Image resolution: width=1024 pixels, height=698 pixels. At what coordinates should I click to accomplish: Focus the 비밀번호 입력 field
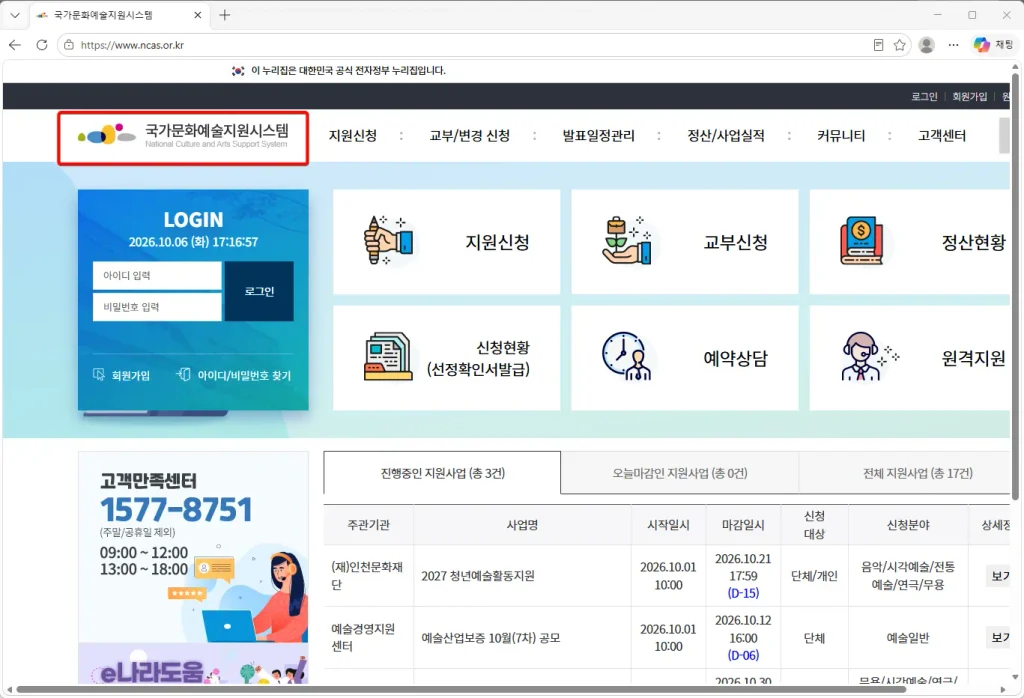point(157,307)
